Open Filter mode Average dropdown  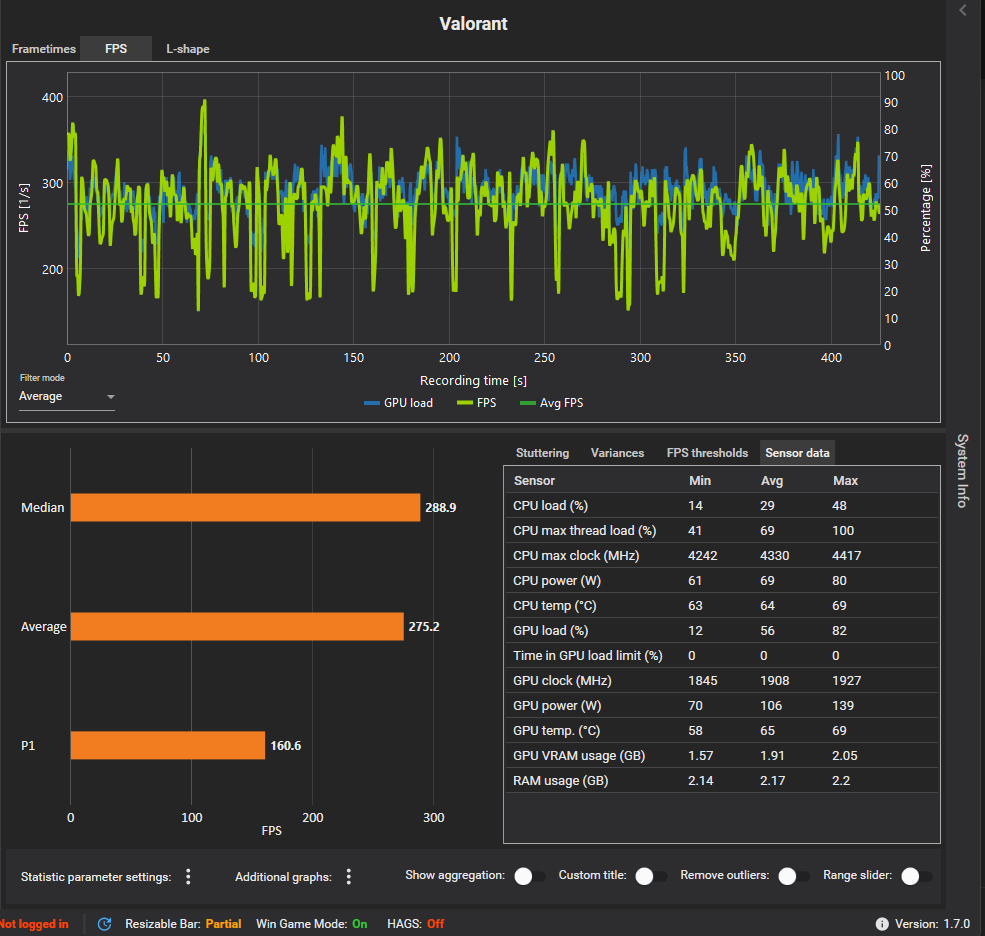tap(67, 396)
